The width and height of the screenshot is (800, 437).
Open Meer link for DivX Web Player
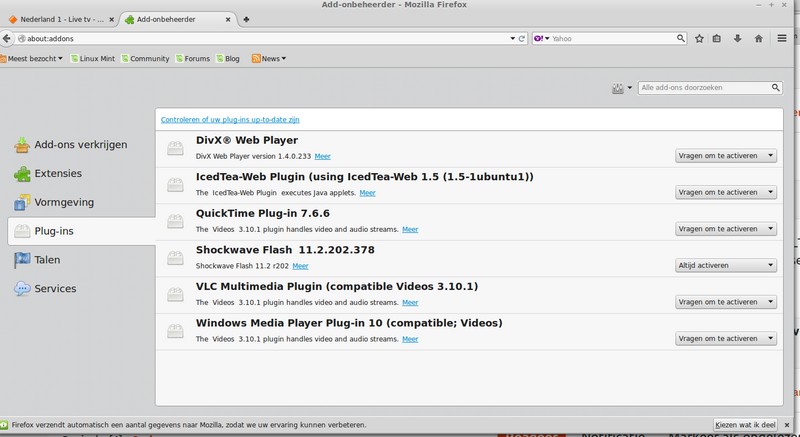coord(322,157)
